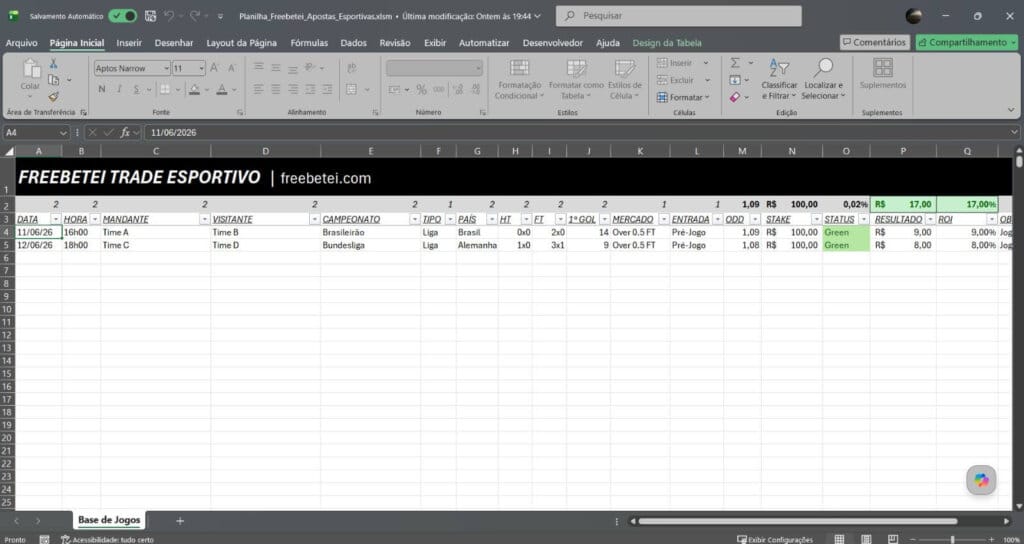
Task: Click the Font Color A icon
Action: click(221, 89)
